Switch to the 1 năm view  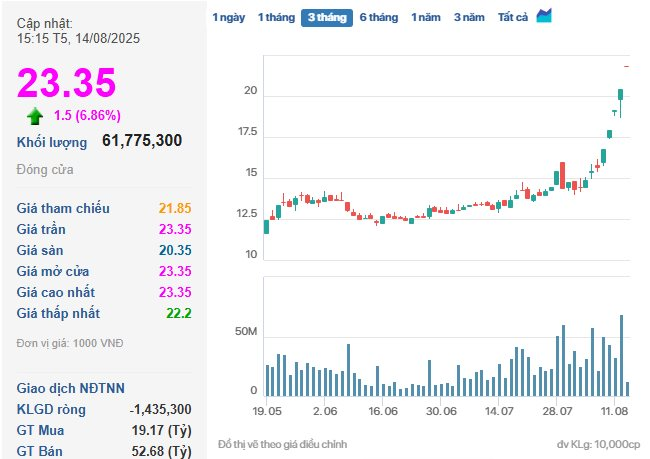point(426,17)
